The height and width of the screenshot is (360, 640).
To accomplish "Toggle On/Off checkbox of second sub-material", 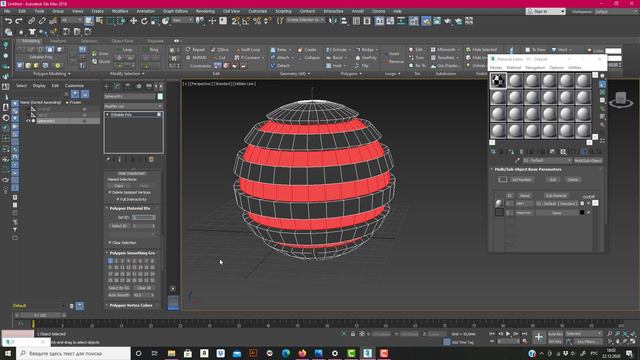I will (x=589, y=213).
